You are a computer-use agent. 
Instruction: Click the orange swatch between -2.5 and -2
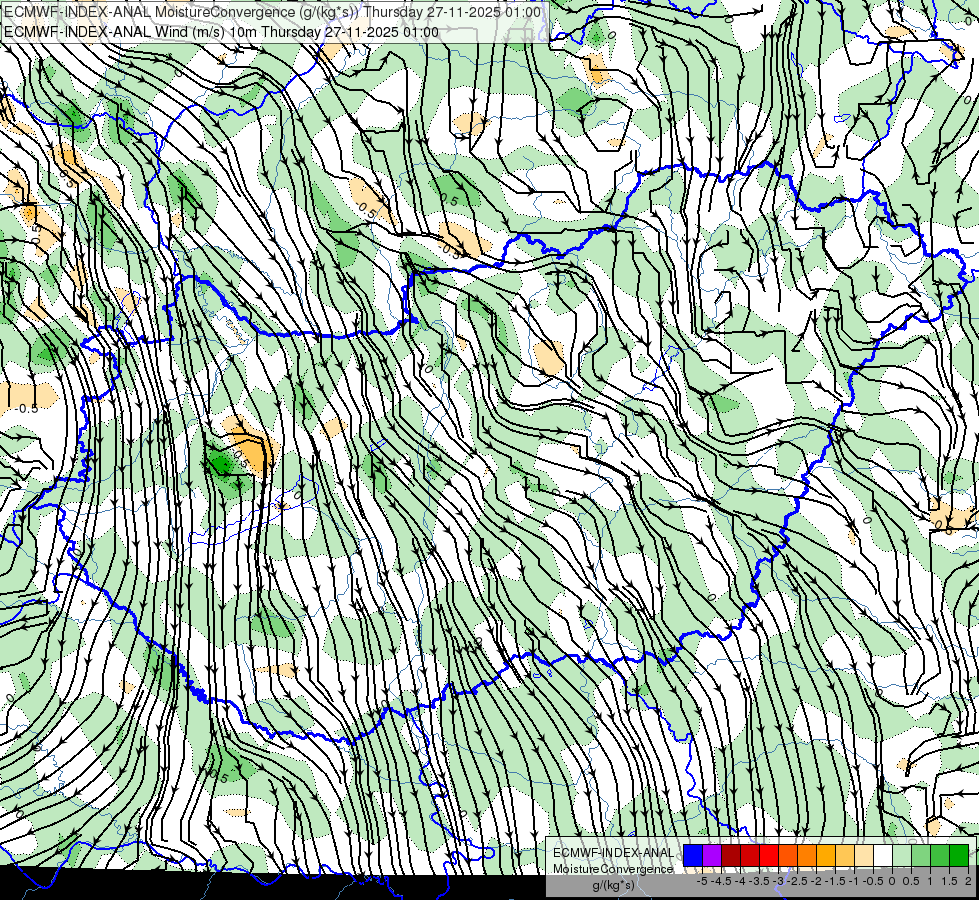(807, 856)
